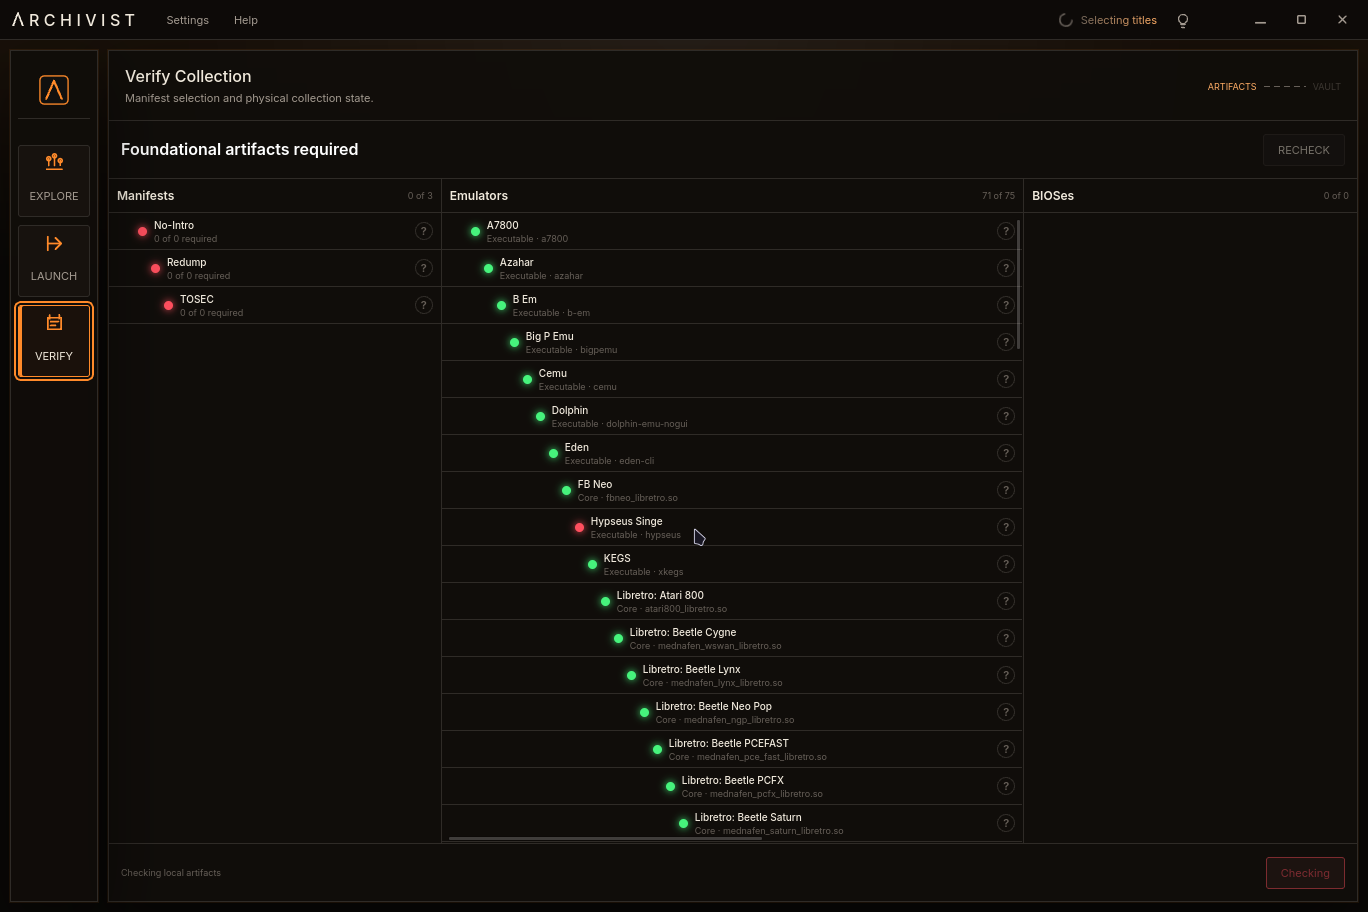Click the green status dot for Eden
This screenshot has width=1368, height=912.
point(553,453)
